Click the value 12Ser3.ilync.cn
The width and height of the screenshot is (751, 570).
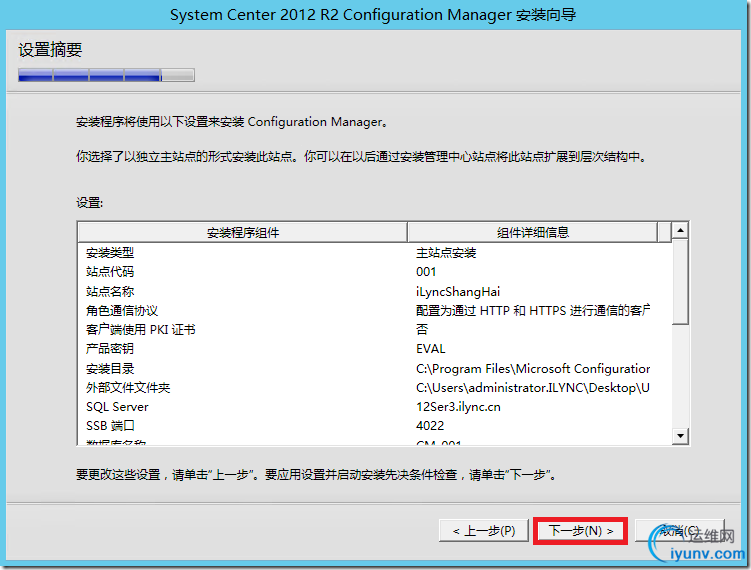[x=458, y=407]
